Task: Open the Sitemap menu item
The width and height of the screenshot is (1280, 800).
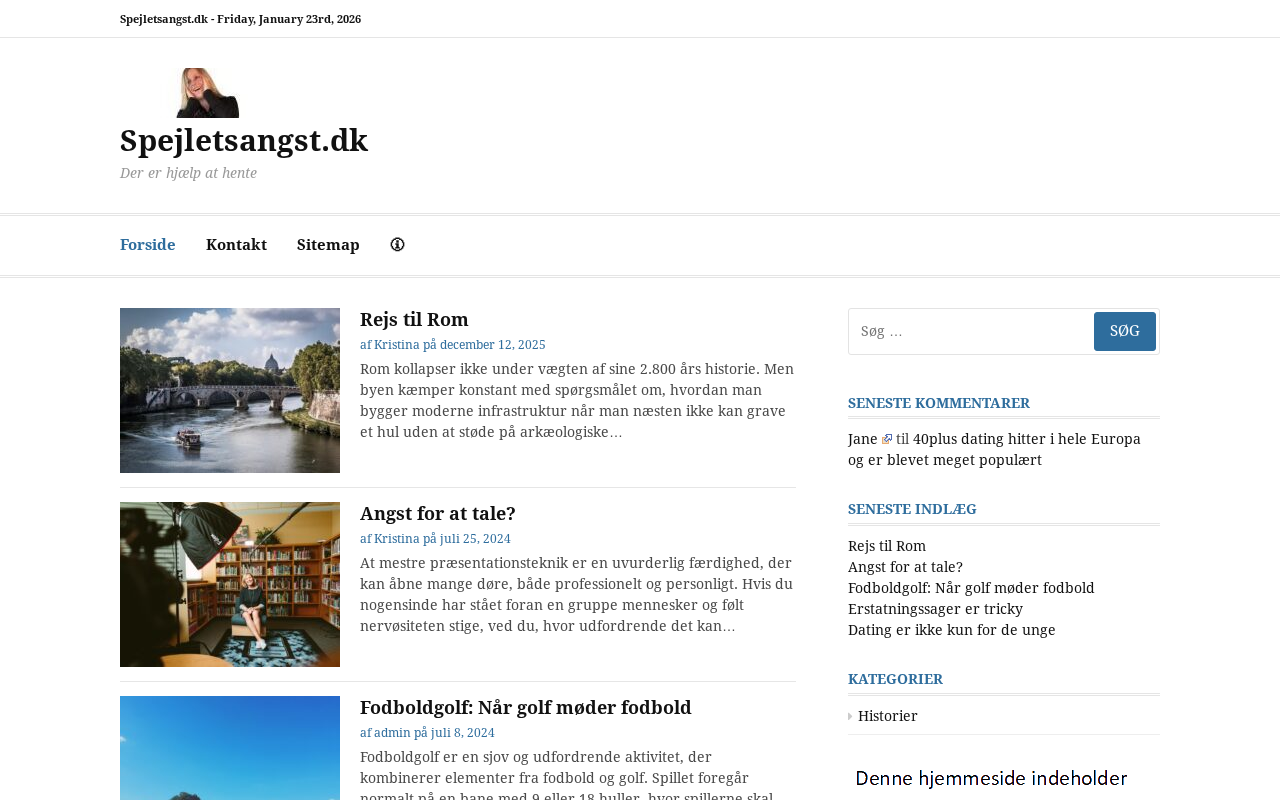Action: 328,245
